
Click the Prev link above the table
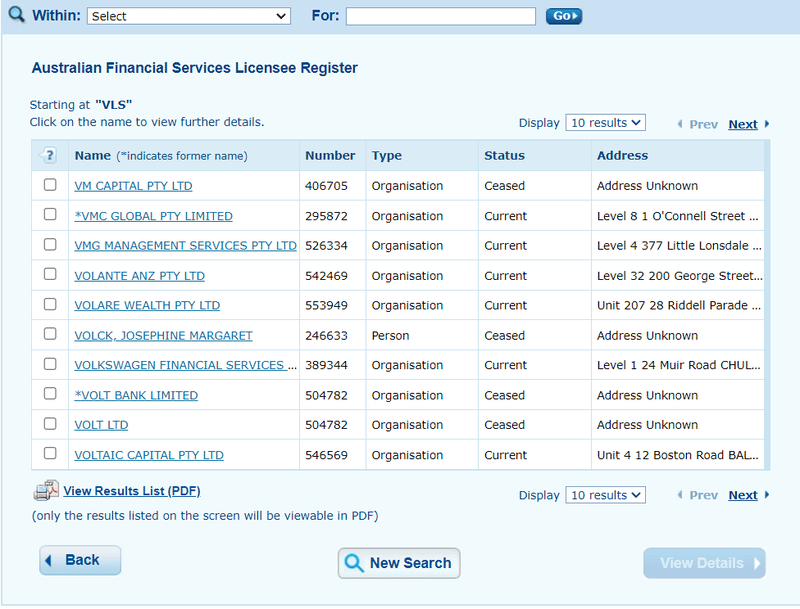click(703, 124)
